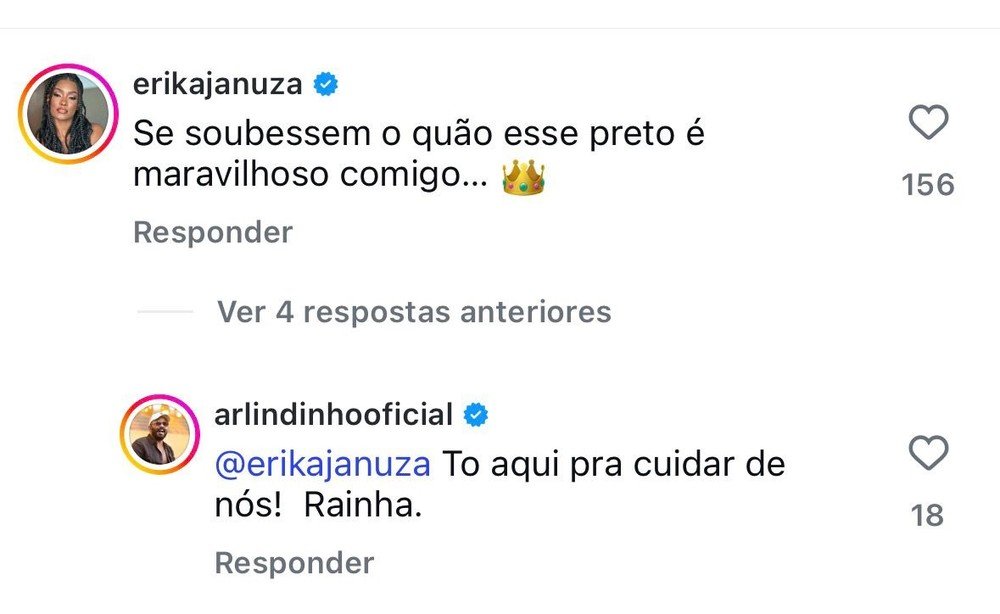Viewport: 1000px width, 614px height.
Task: Click erikajanuza's verified badge
Action: click(x=325, y=85)
